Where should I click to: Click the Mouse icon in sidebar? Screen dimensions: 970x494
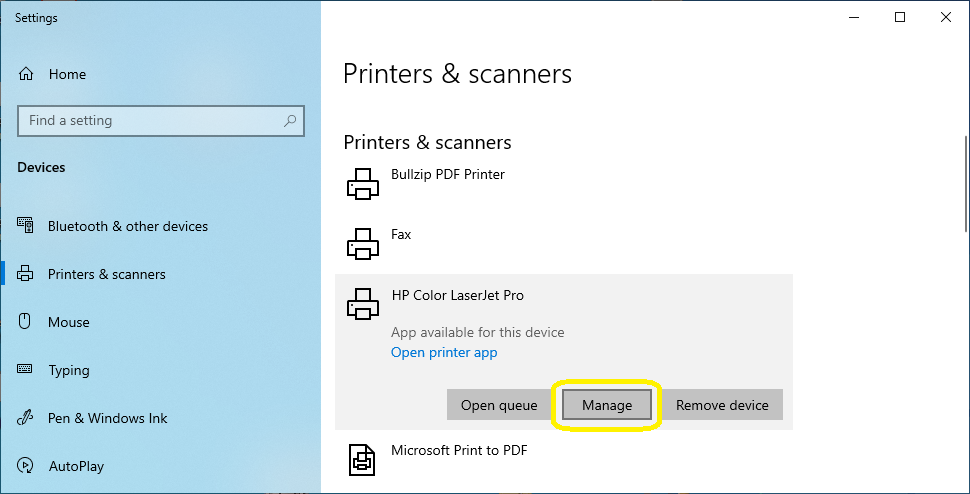(25, 322)
